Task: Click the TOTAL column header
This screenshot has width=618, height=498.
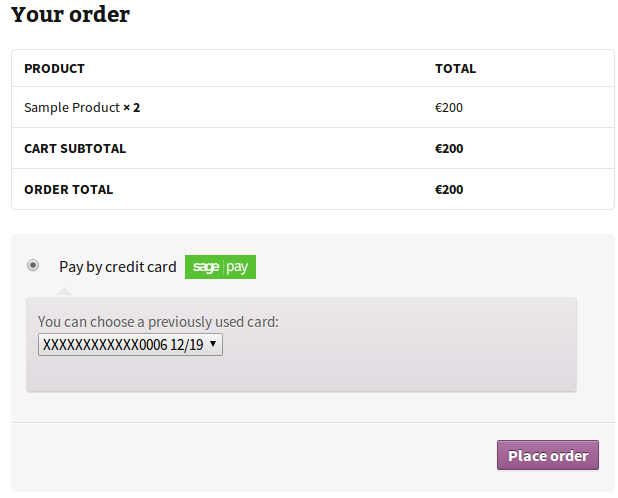Action: 455,69
